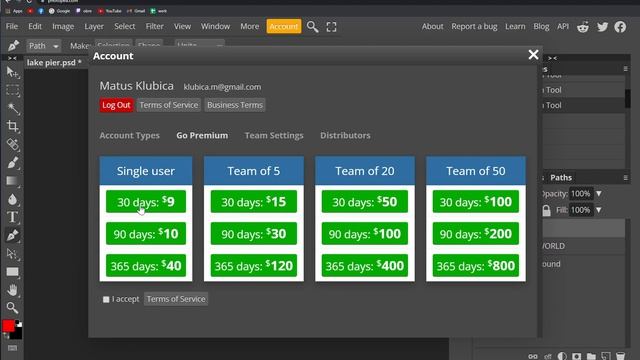The image size is (640, 360).
Task: Open the Layer menu
Action: [94, 26]
